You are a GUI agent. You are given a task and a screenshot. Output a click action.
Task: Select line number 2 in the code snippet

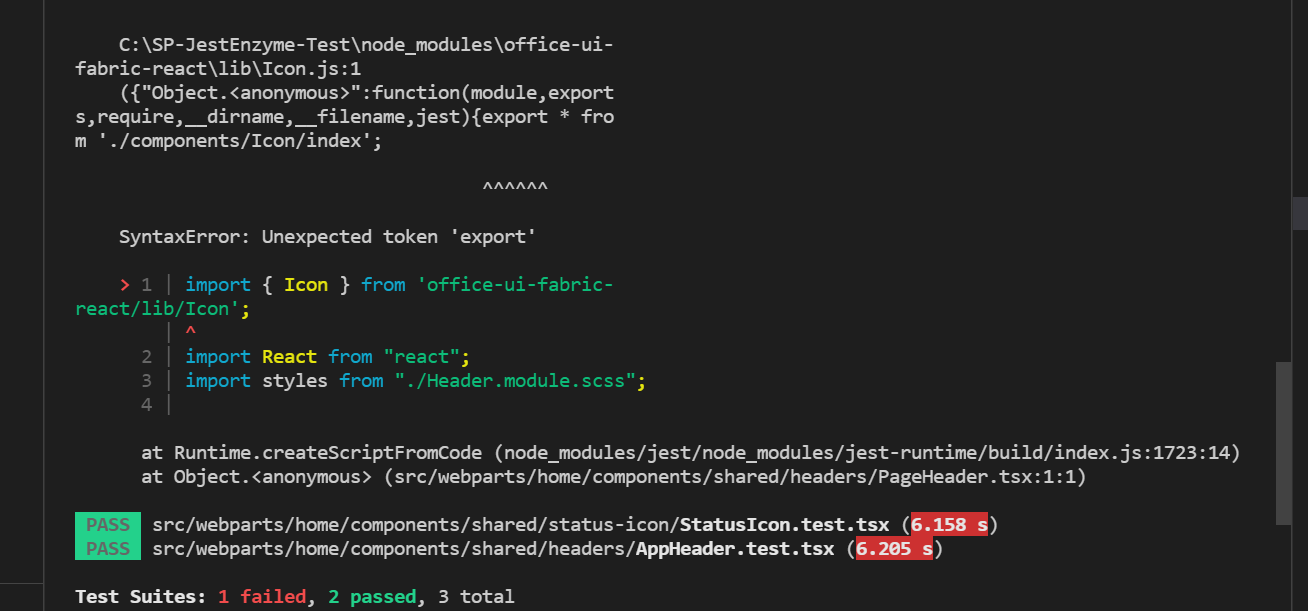pos(146,356)
